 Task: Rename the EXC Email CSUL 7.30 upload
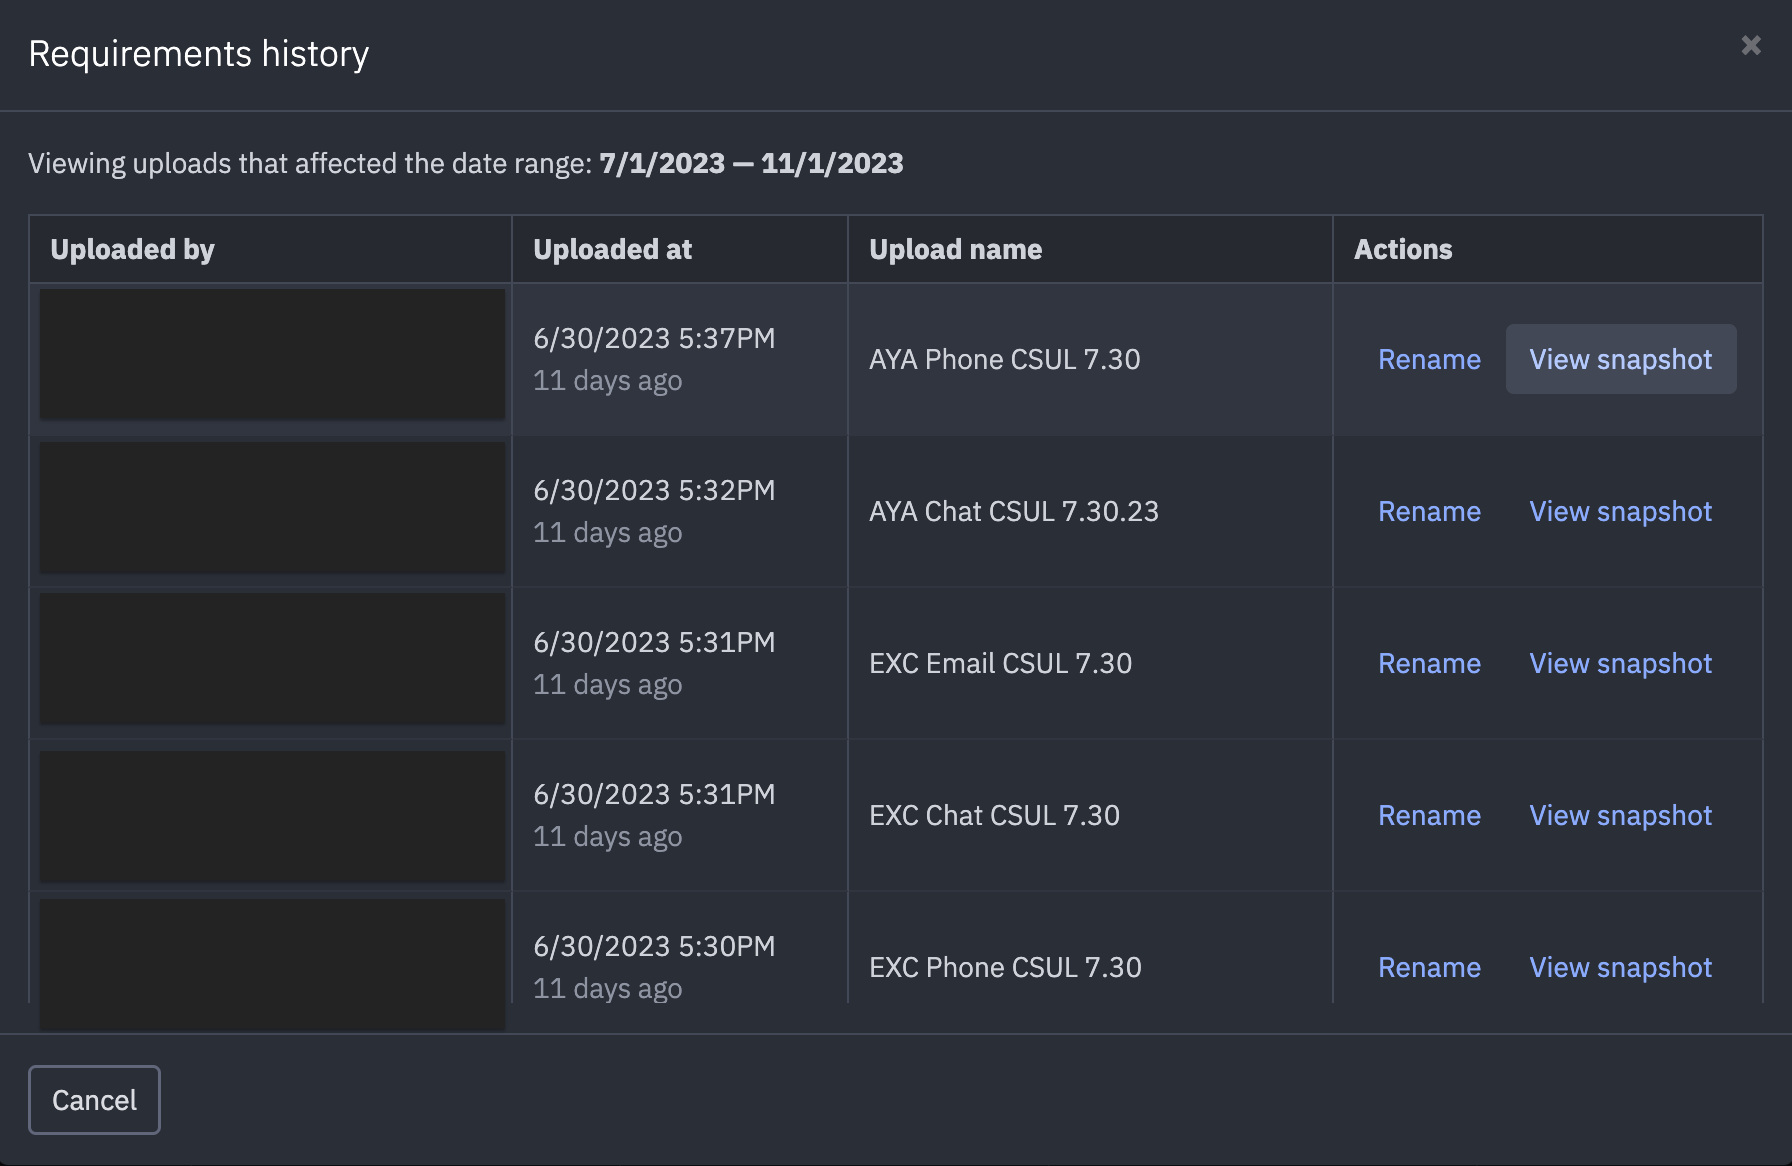click(x=1429, y=664)
